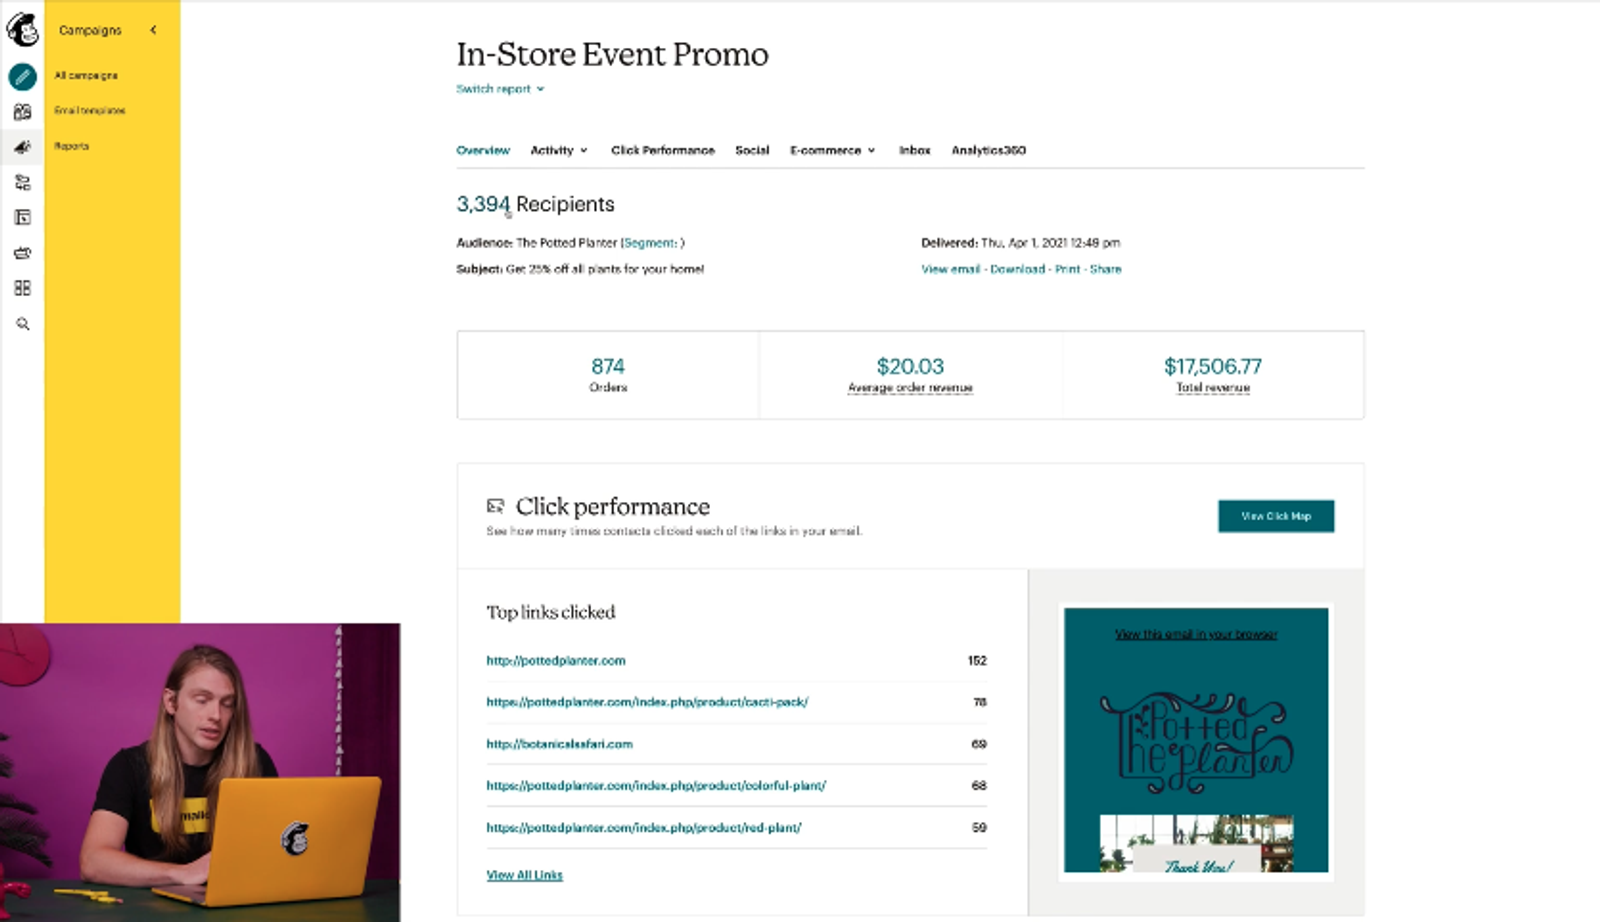This screenshot has height=922, width=1600.
Task: Click the Potted Planter email preview thumbnail
Action: coord(1196,740)
